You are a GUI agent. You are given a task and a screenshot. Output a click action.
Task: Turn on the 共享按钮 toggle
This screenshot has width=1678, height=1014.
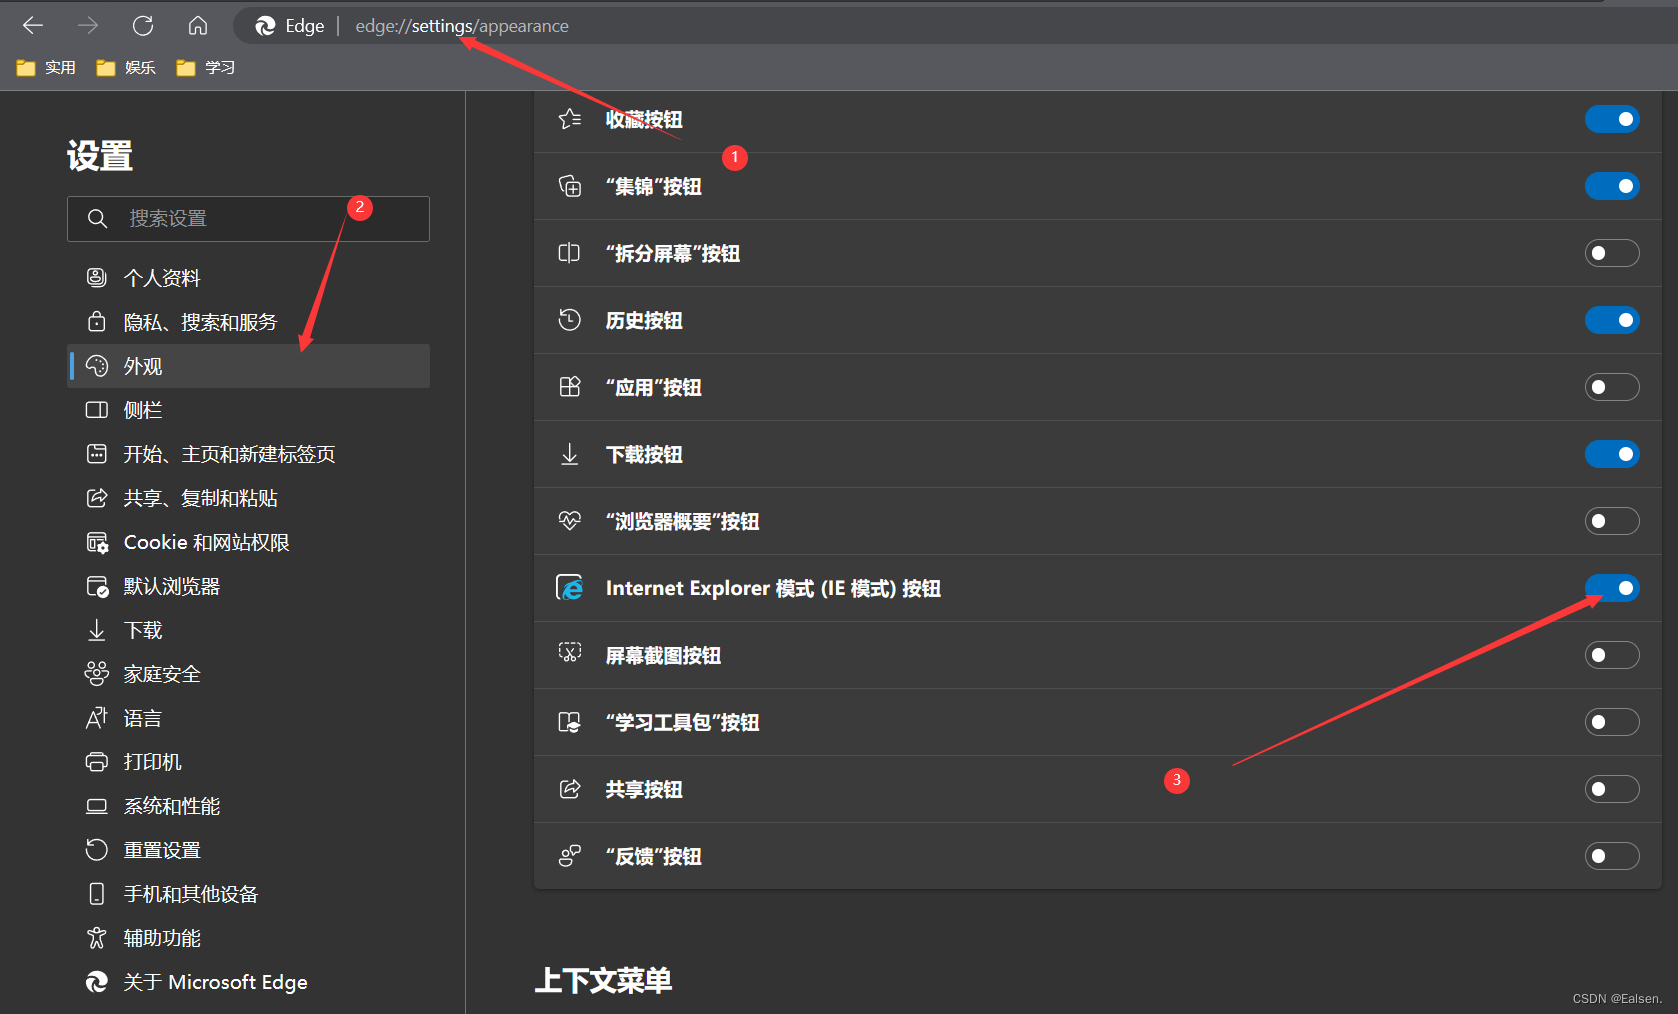tap(1612, 789)
